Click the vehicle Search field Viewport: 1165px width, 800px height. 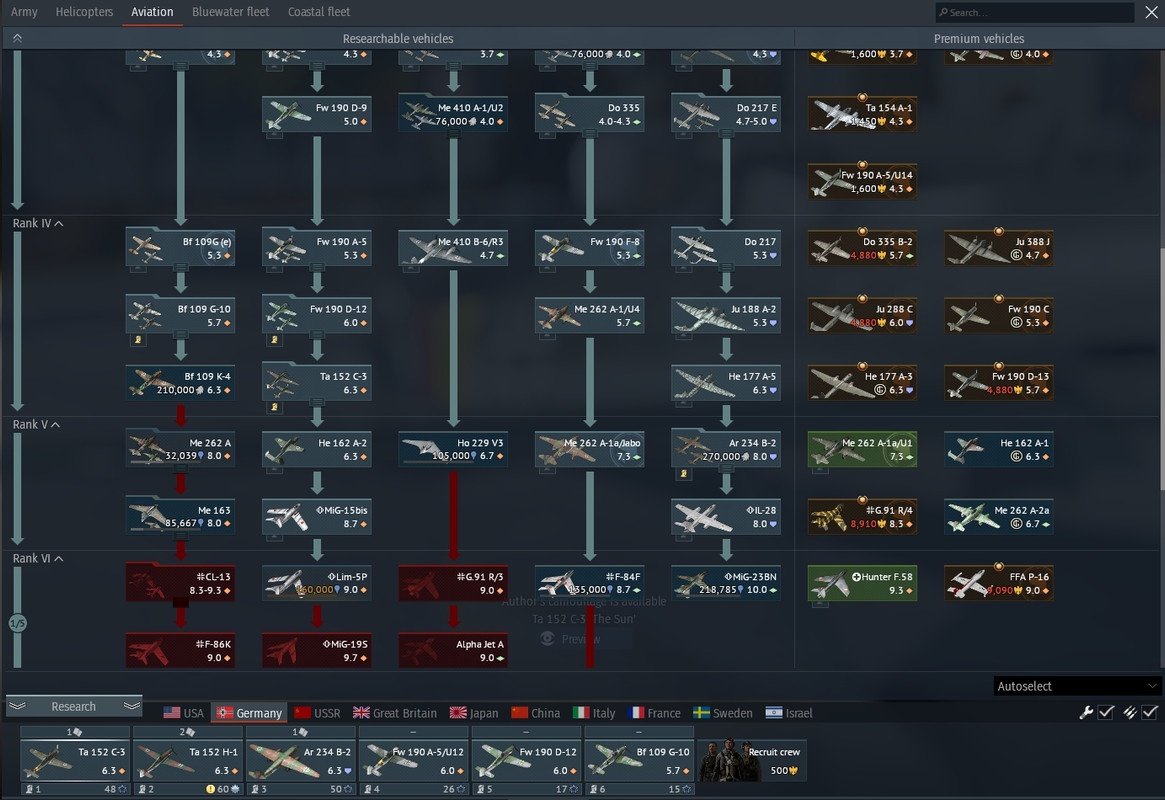[x=1034, y=12]
